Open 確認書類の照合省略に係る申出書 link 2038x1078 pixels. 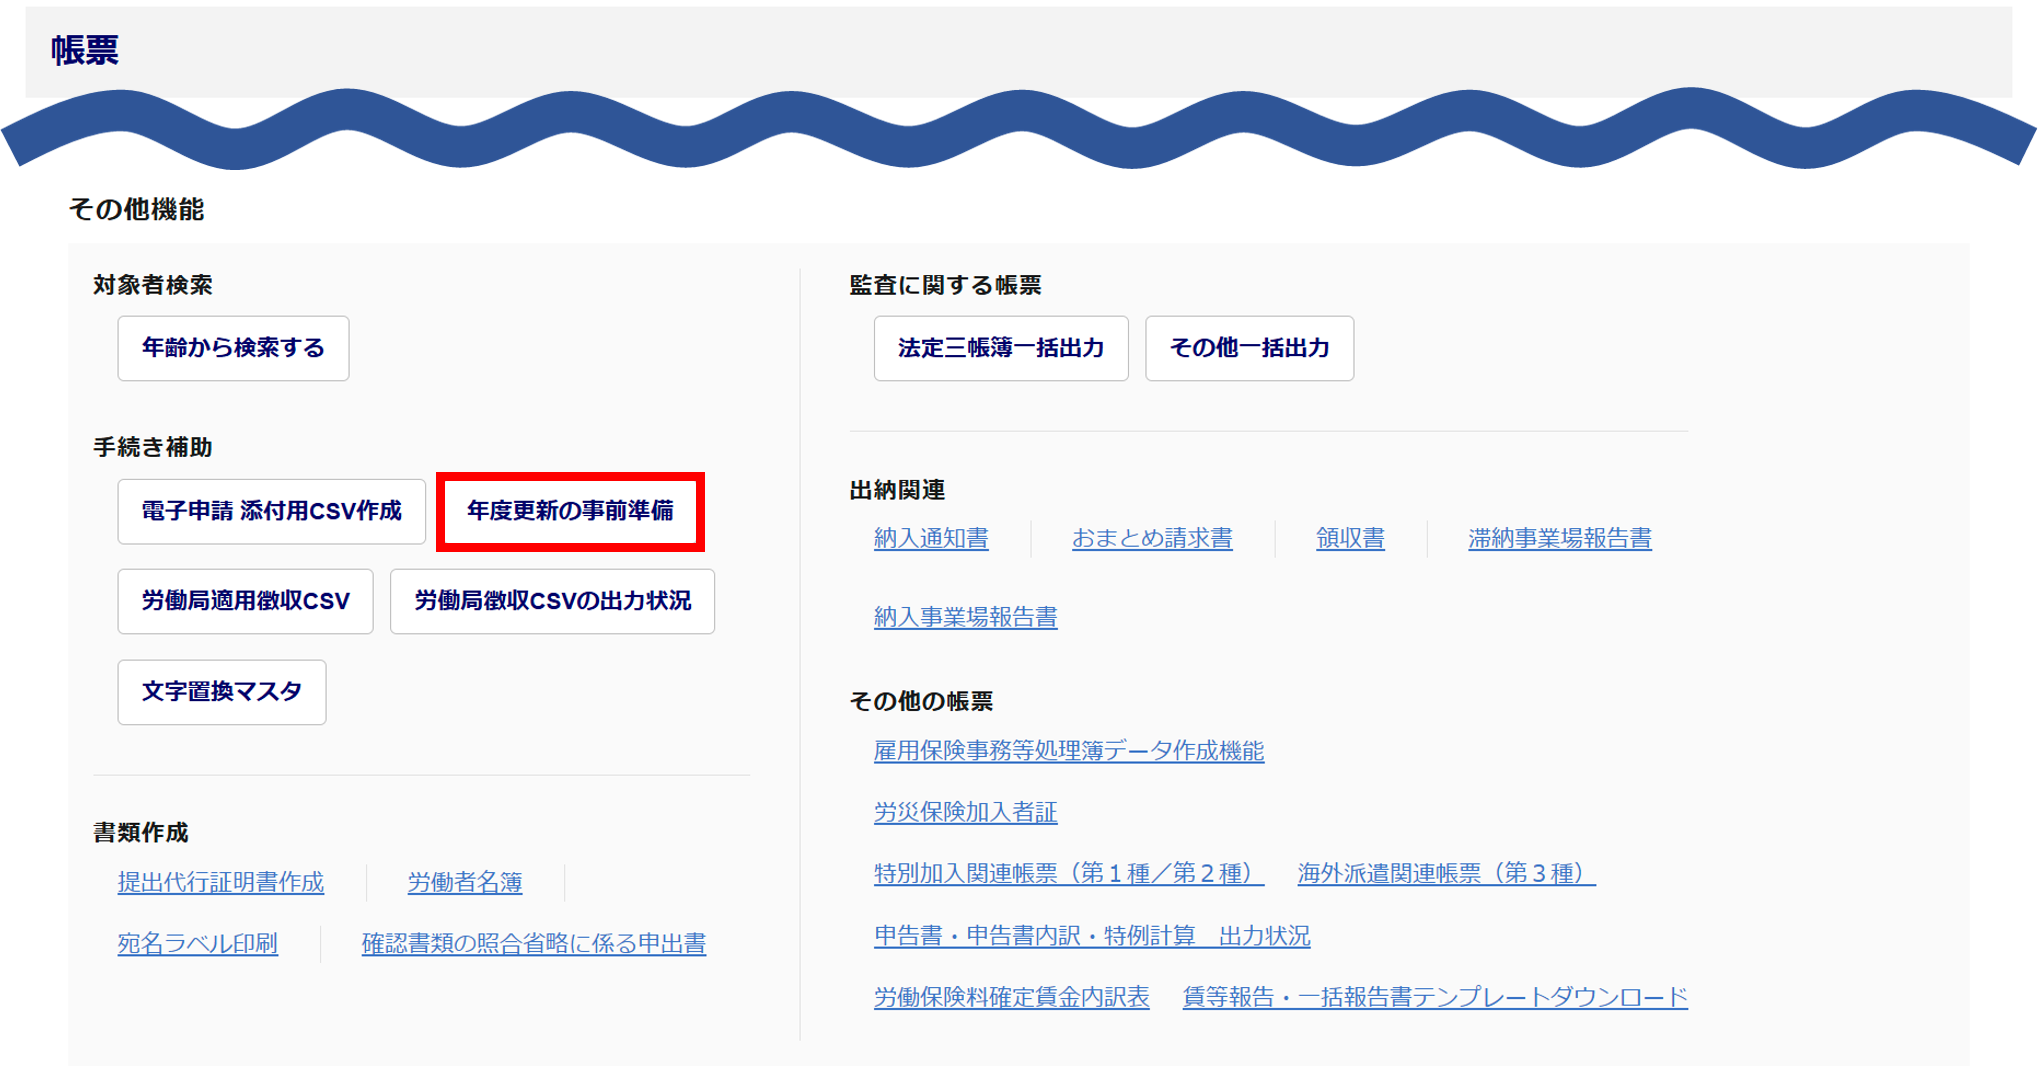534,943
